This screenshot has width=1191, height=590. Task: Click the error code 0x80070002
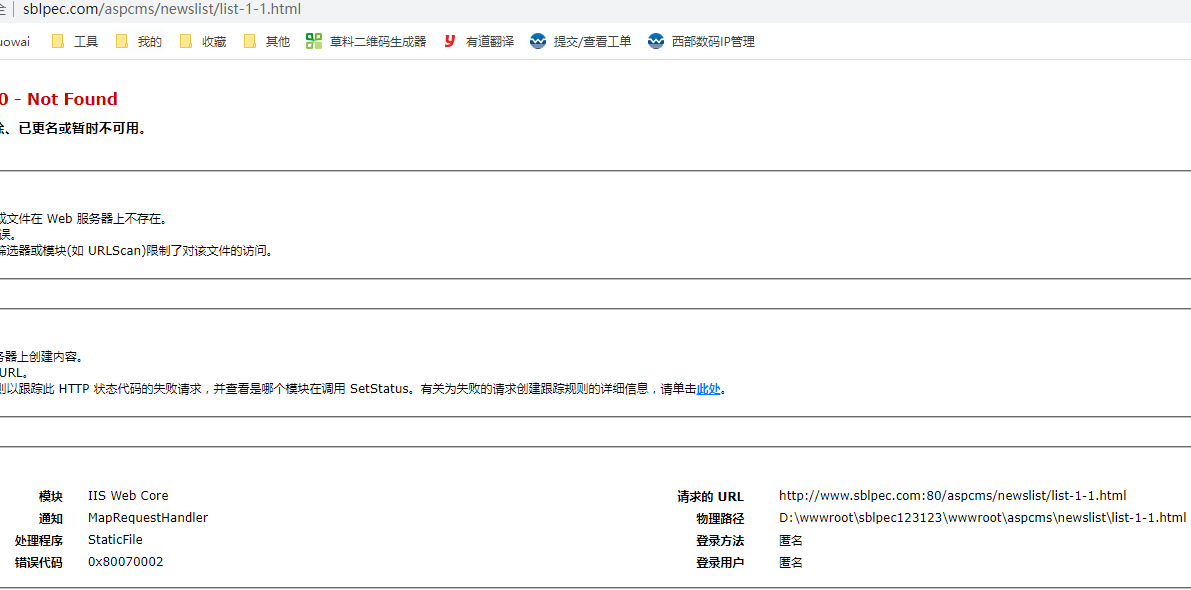point(125,562)
